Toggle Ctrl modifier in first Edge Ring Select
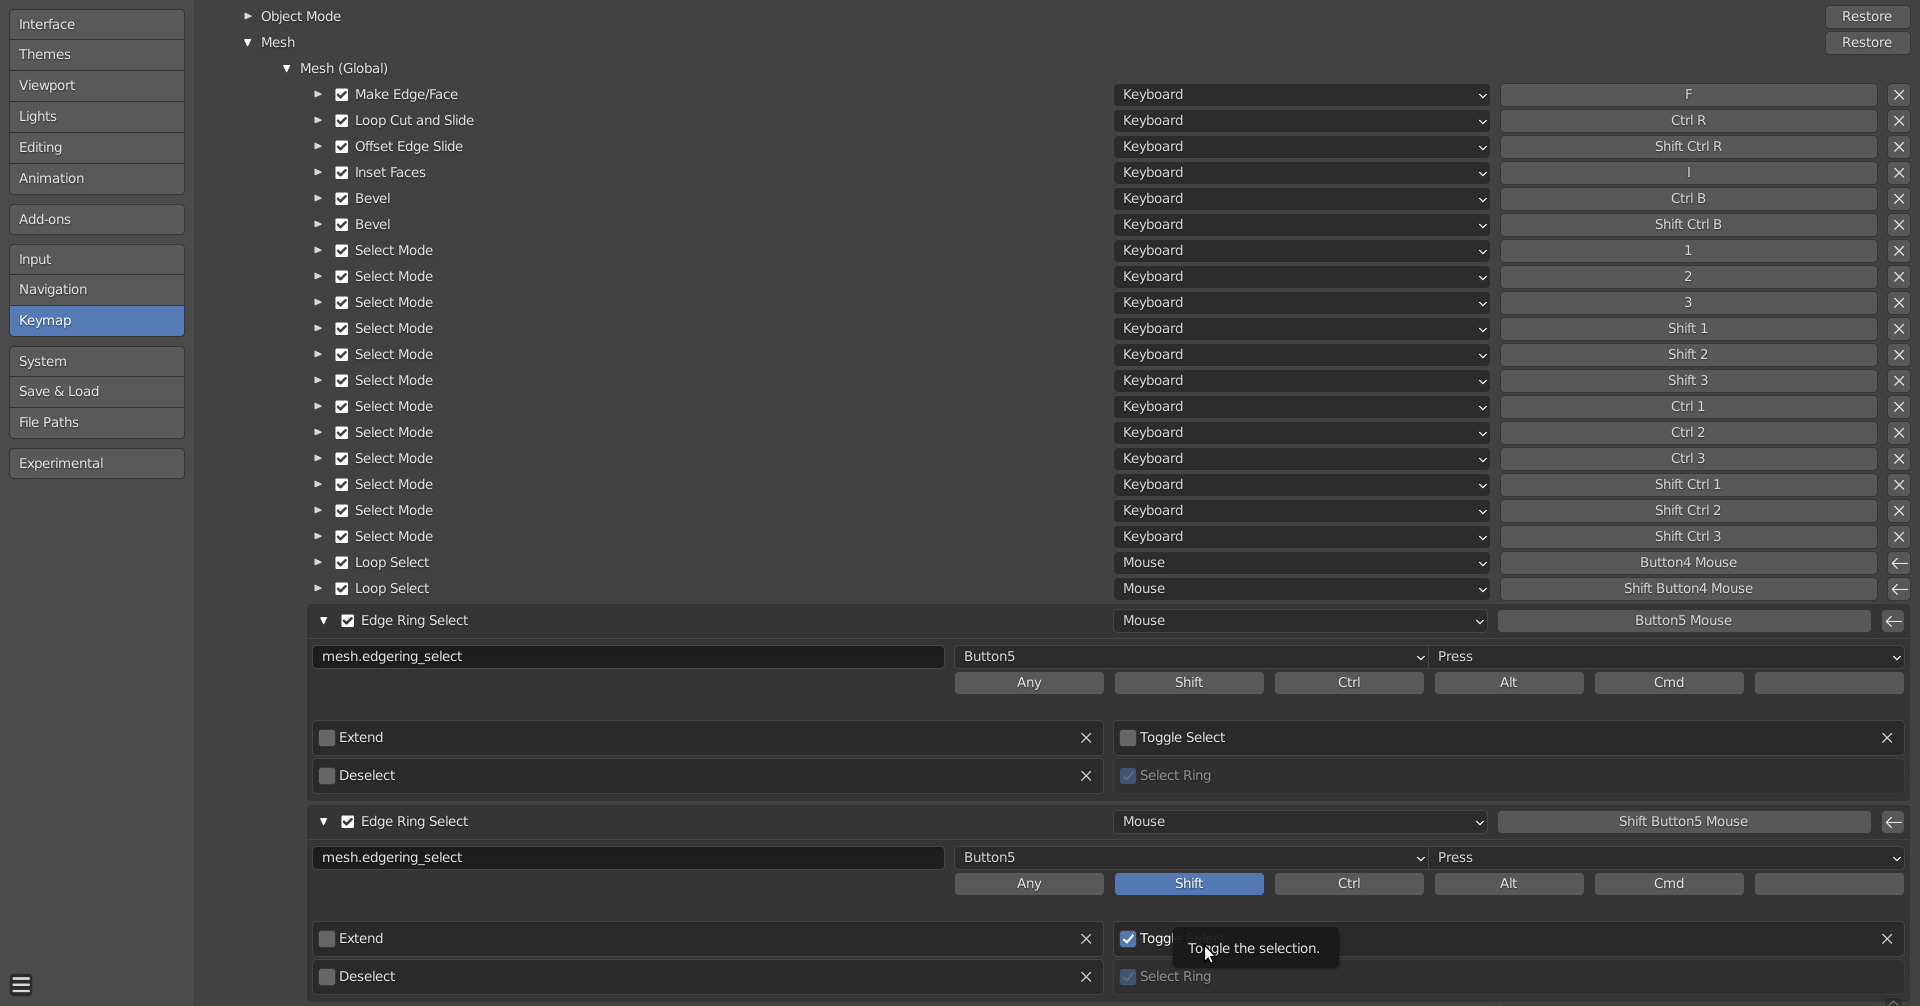 (x=1349, y=683)
